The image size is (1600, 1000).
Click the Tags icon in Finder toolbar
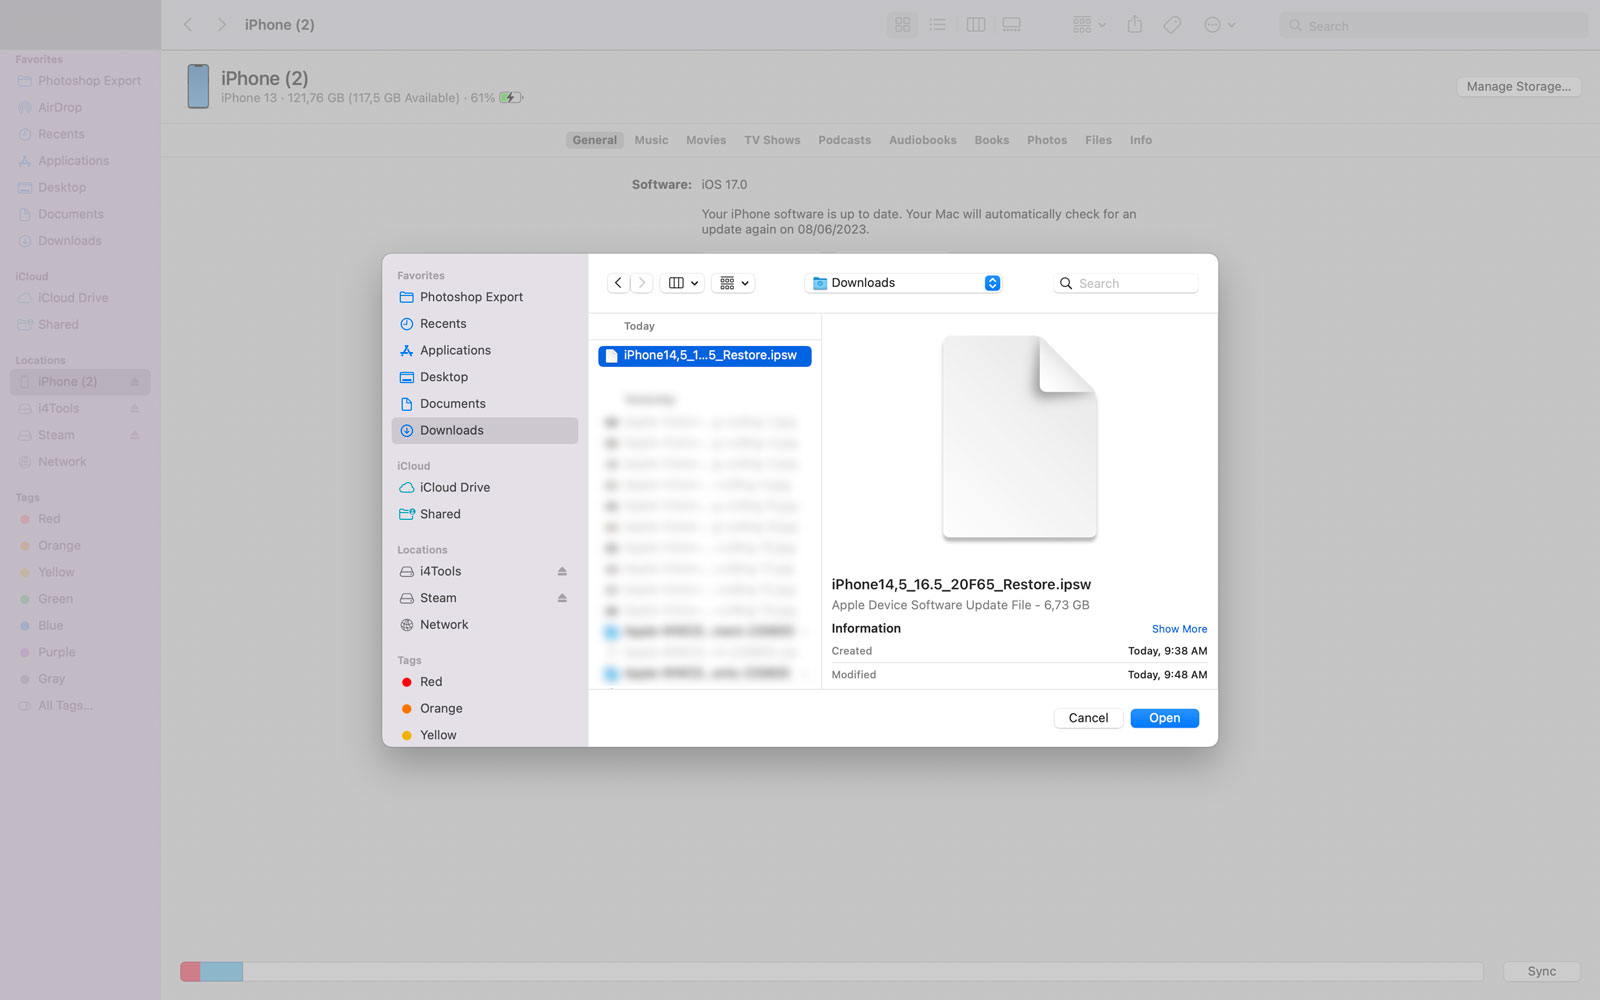pos(1172,25)
